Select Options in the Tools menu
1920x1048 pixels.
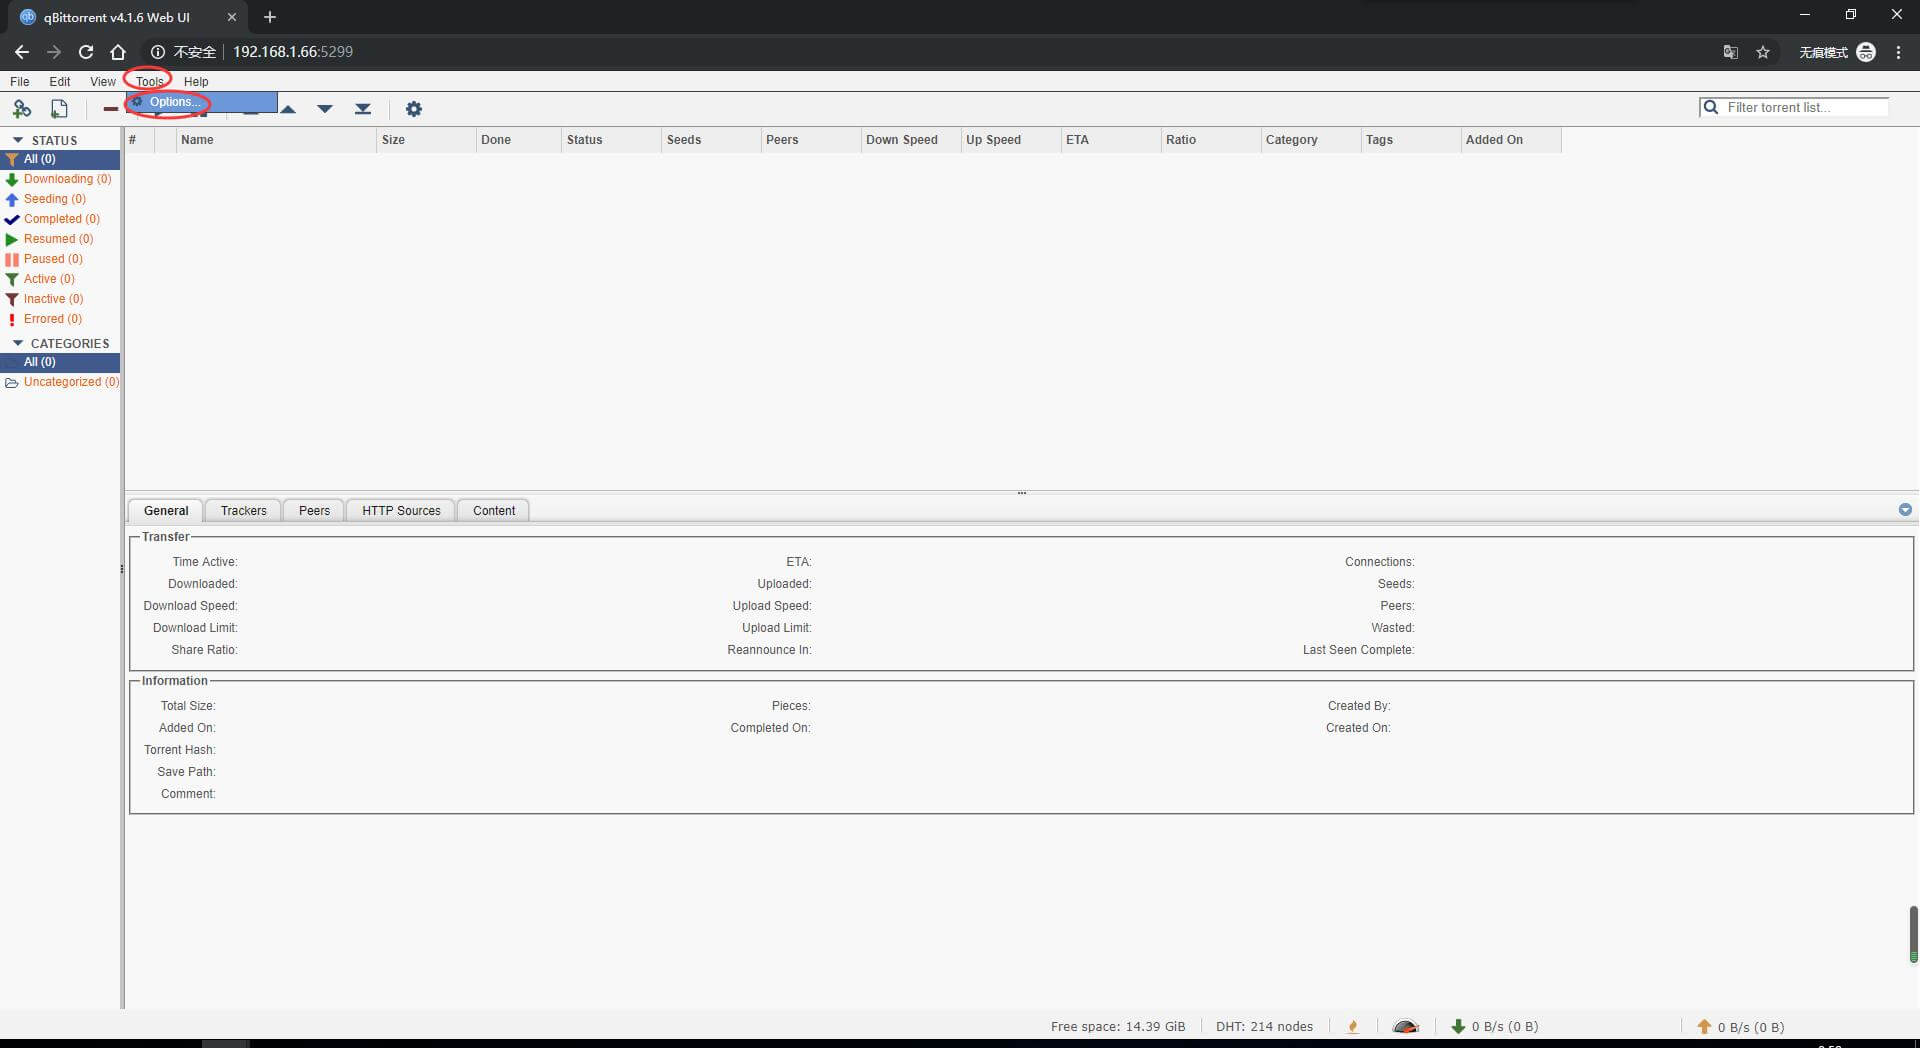pos(175,102)
